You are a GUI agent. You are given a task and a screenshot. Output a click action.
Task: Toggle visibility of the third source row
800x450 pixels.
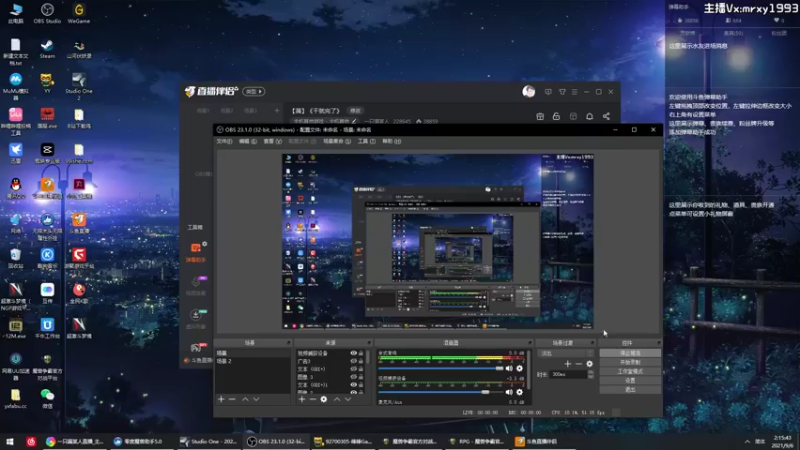pos(353,369)
